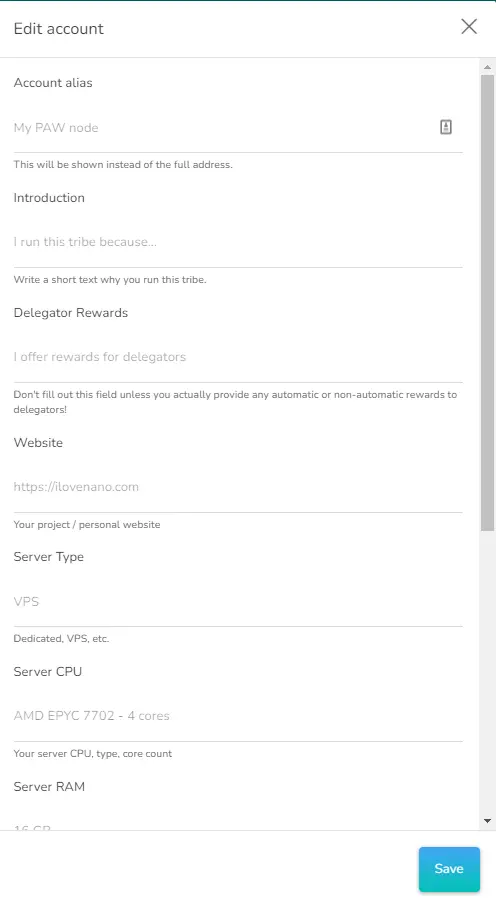Save the account changes
This screenshot has width=496, height=901.
pyautogui.click(x=449, y=868)
